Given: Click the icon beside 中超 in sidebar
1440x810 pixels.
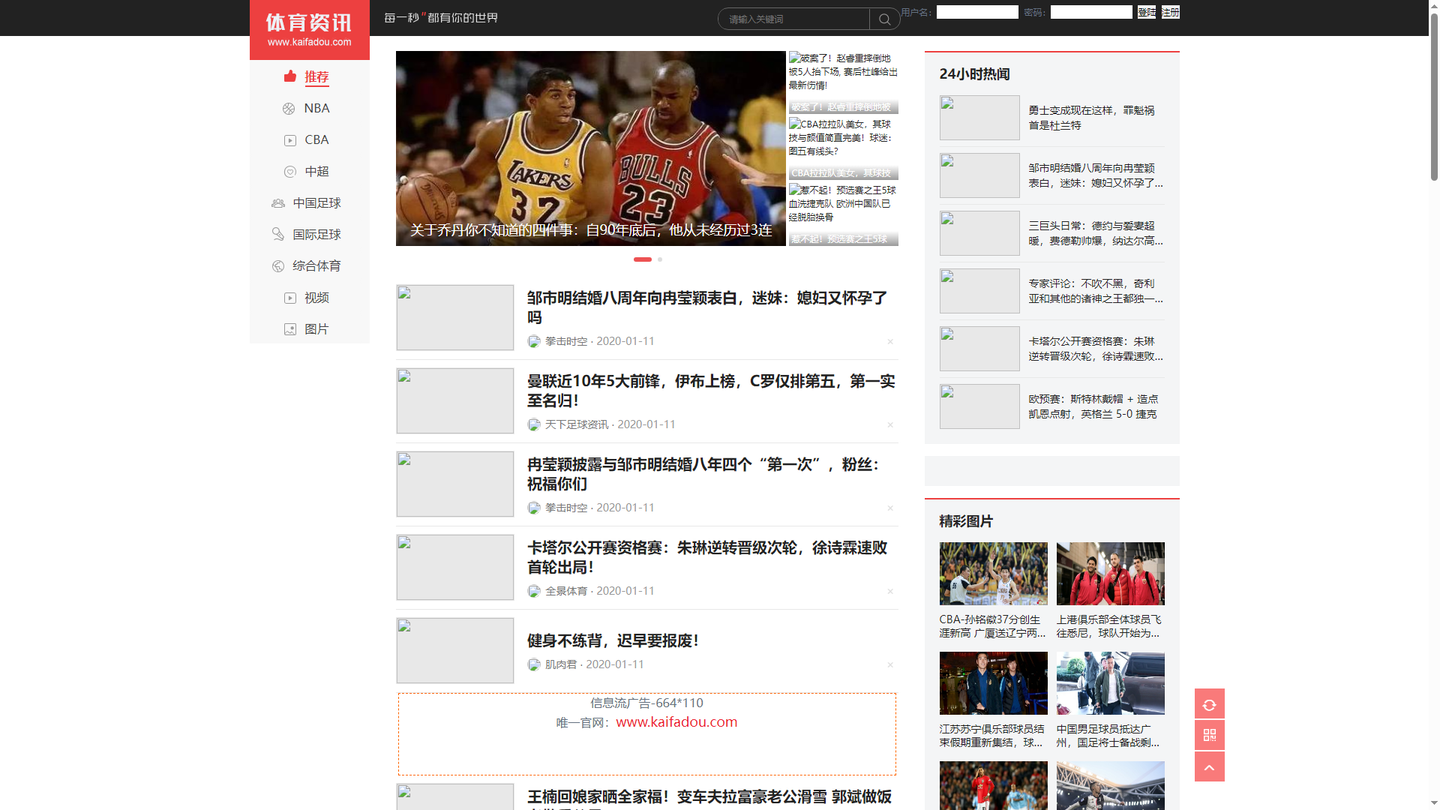Looking at the screenshot, I should [290, 172].
